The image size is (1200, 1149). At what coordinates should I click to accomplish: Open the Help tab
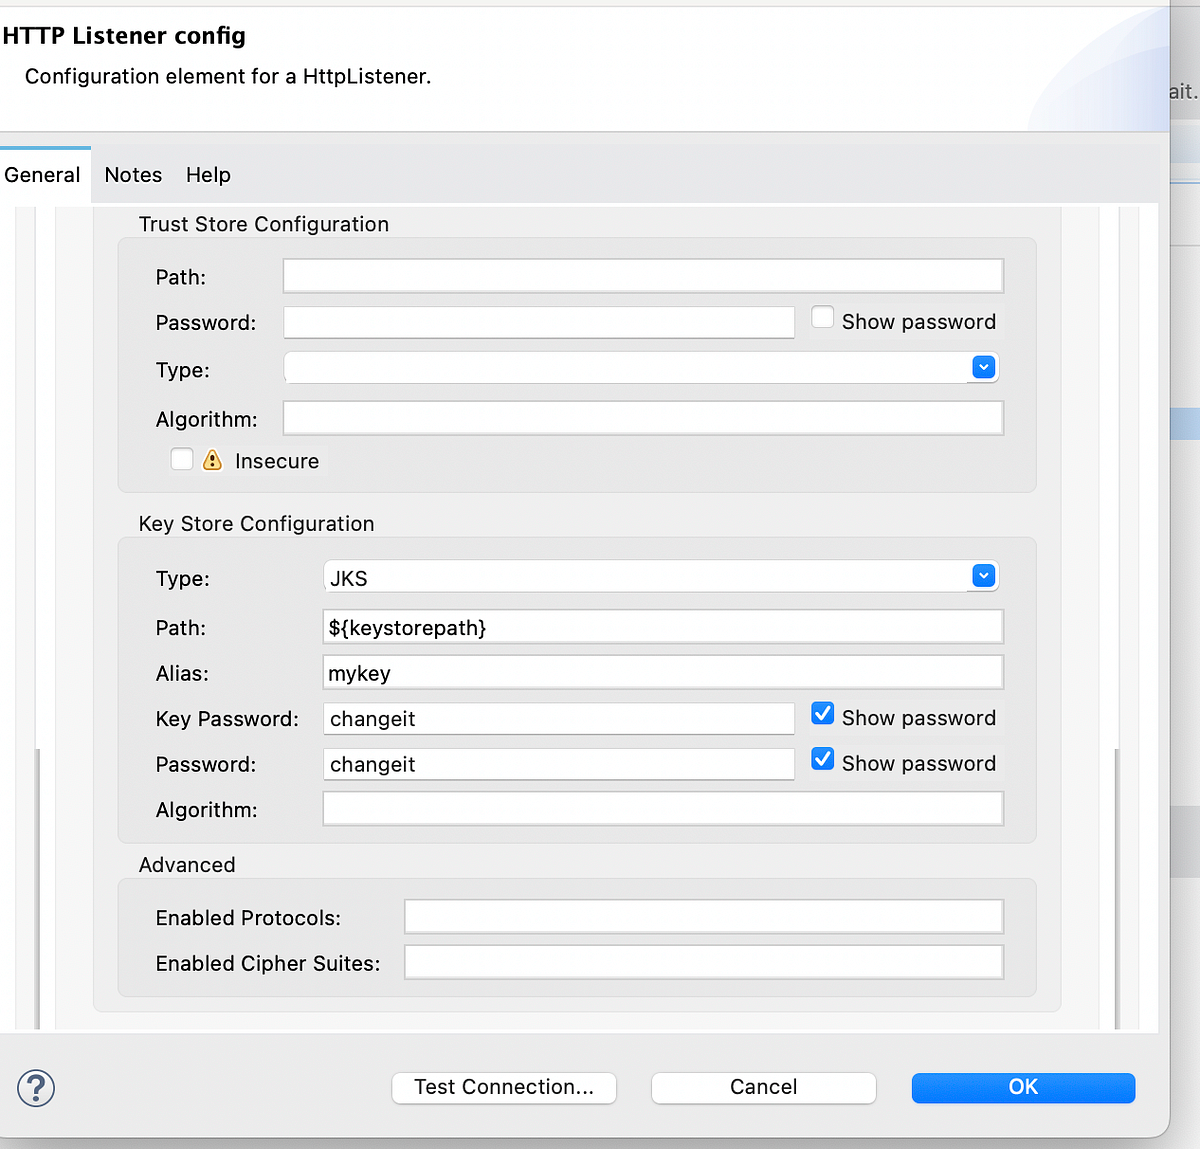pyautogui.click(x=207, y=174)
